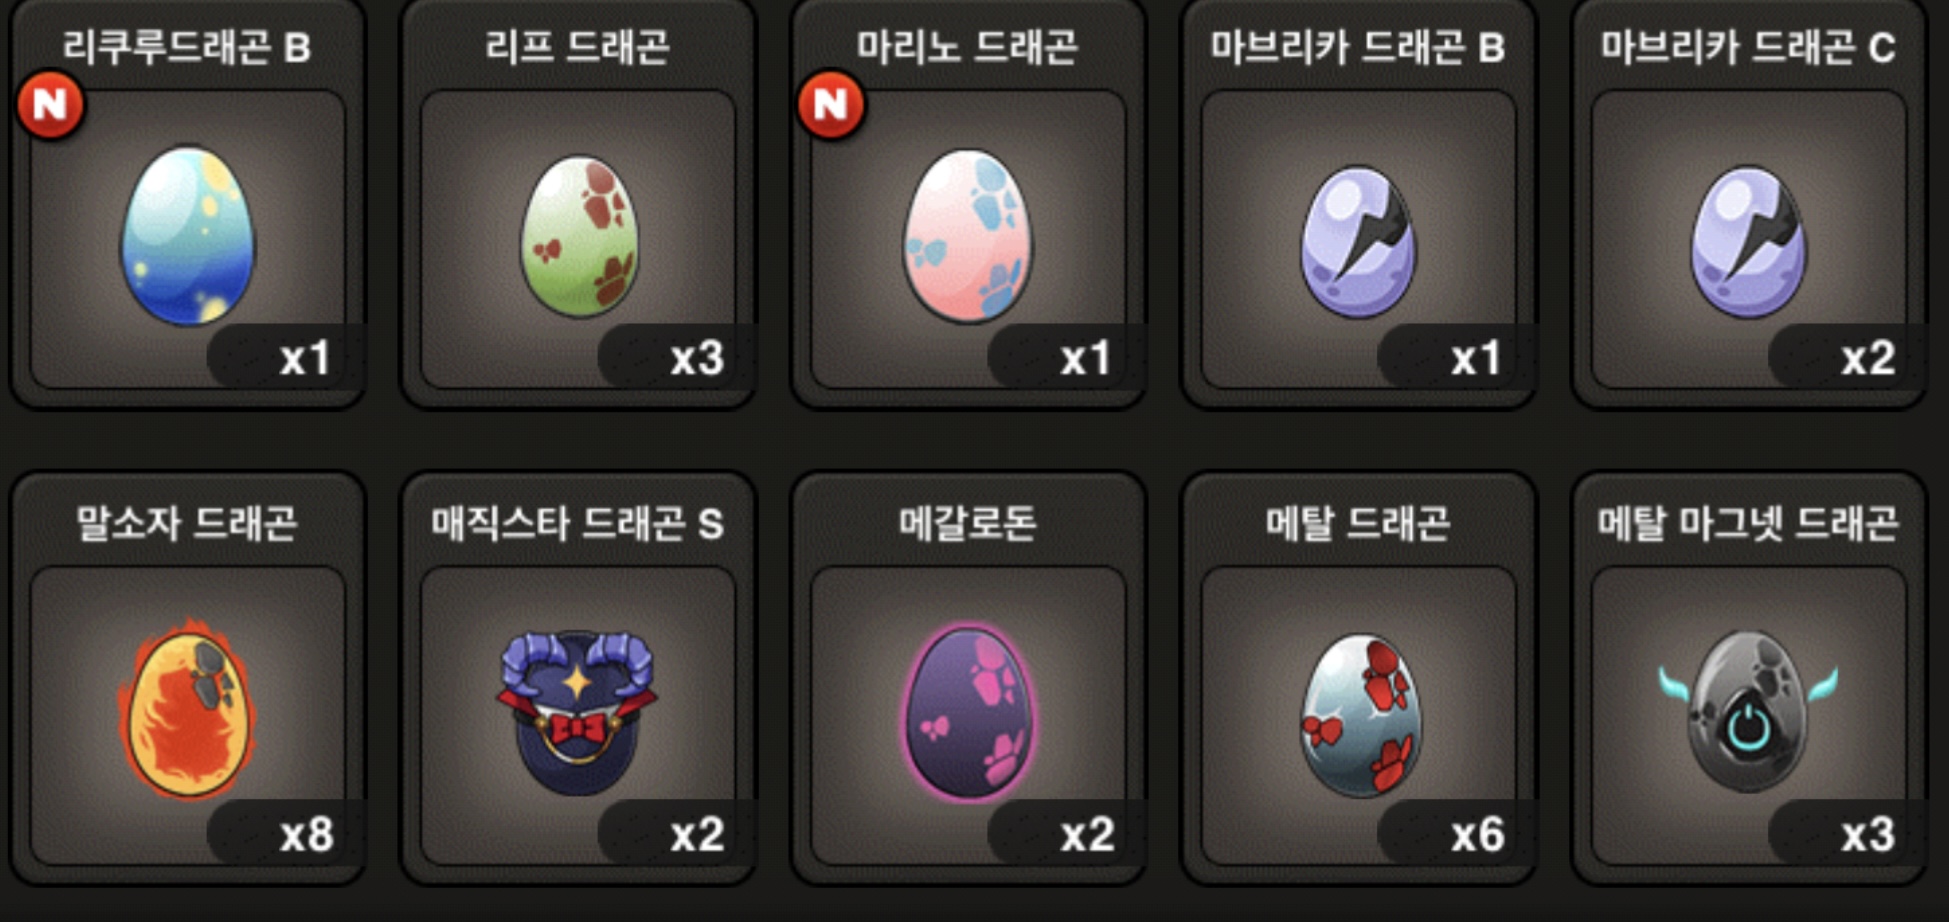Viewport: 1949px width, 922px height.
Task: Click the green 리프 드래곤 egg
Action: (579, 236)
